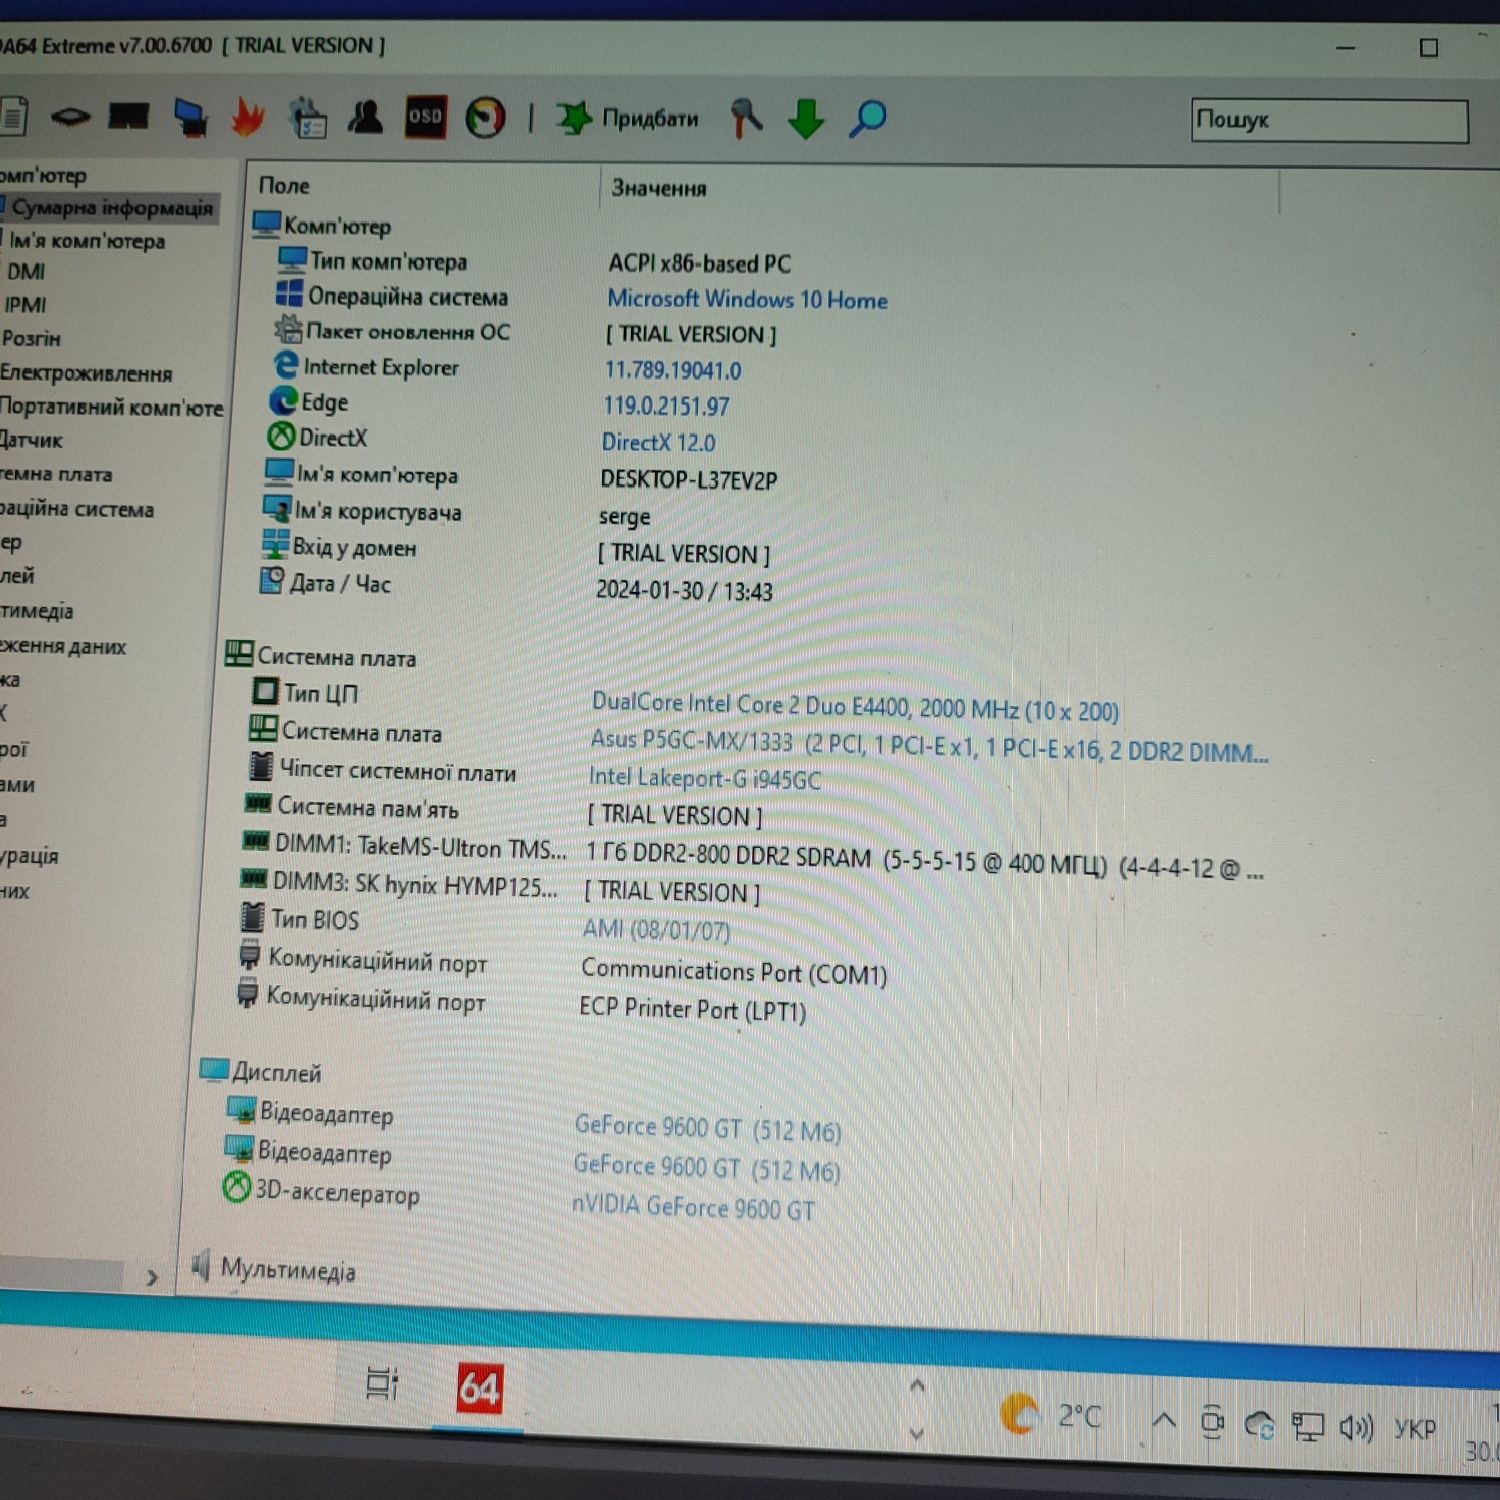Open the system stability flame icon
Screen dimensions: 1500x1500
point(248,117)
